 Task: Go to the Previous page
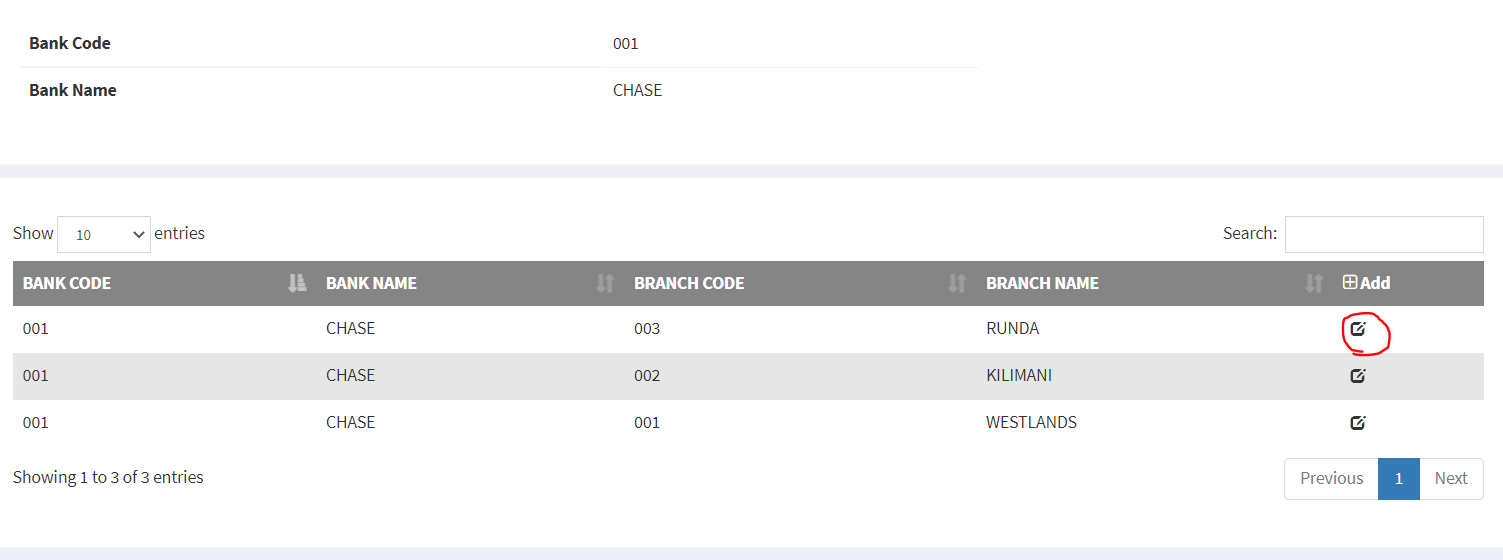pos(1331,478)
